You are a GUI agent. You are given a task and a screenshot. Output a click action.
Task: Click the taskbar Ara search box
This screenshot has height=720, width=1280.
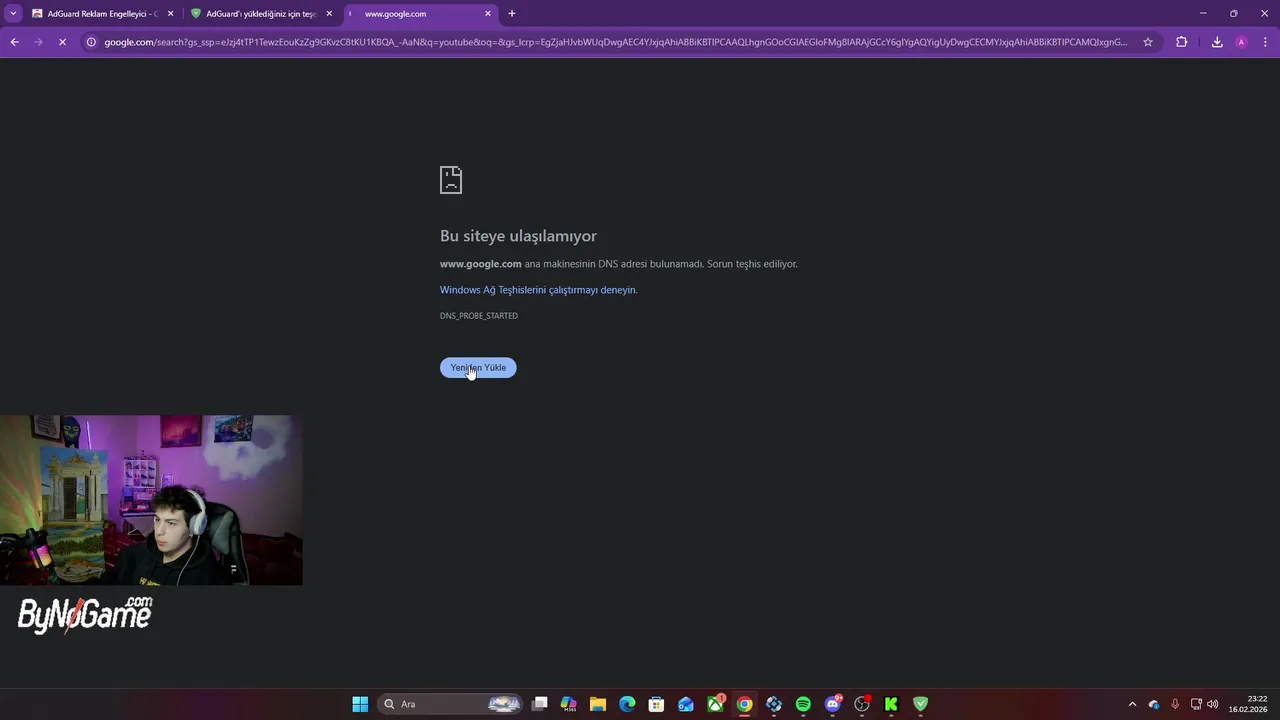(x=451, y=704)
